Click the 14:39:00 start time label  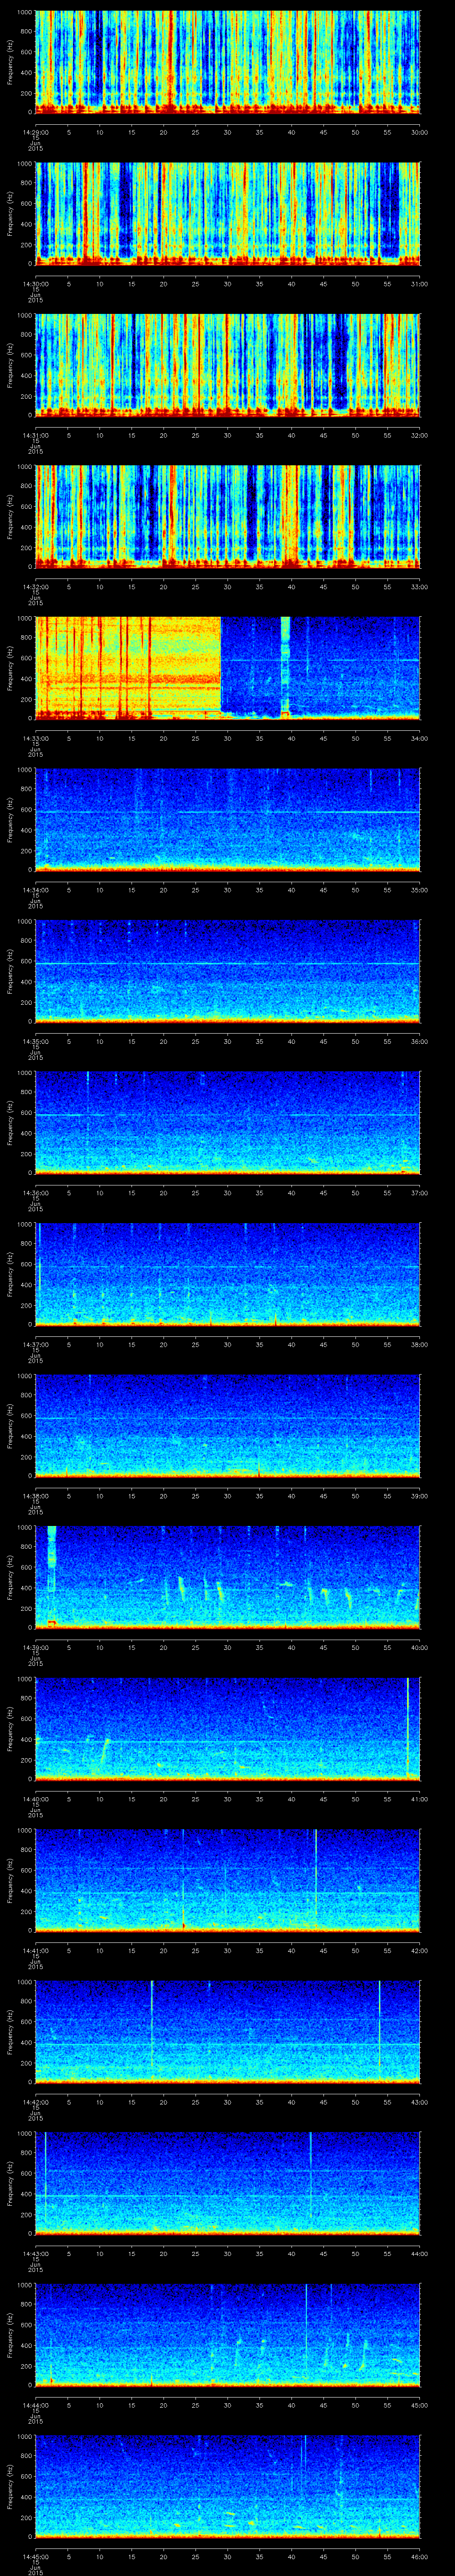click(x=35, y=1647)
